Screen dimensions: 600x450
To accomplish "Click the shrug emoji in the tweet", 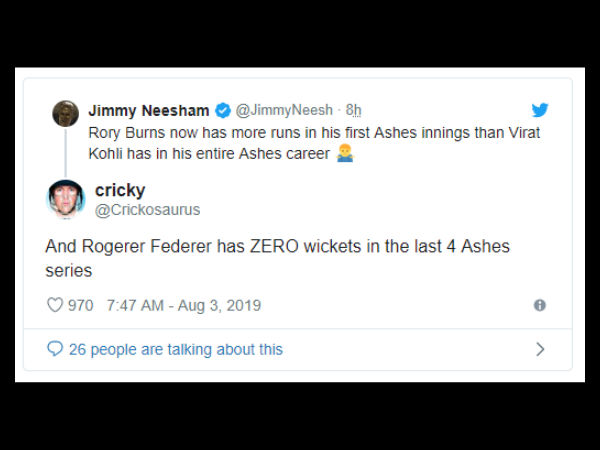I will click(x=345, y=155).
